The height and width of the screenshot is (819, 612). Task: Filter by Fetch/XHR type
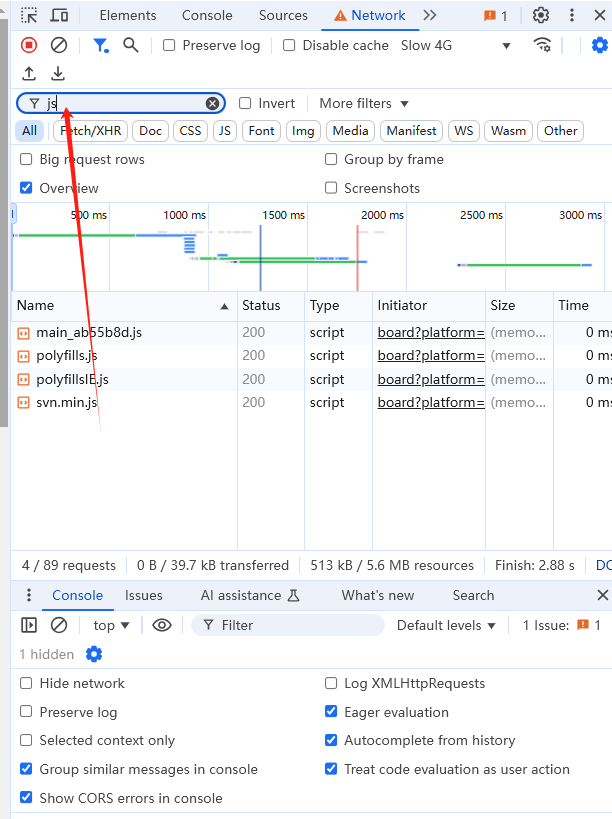tap(91, 131)
